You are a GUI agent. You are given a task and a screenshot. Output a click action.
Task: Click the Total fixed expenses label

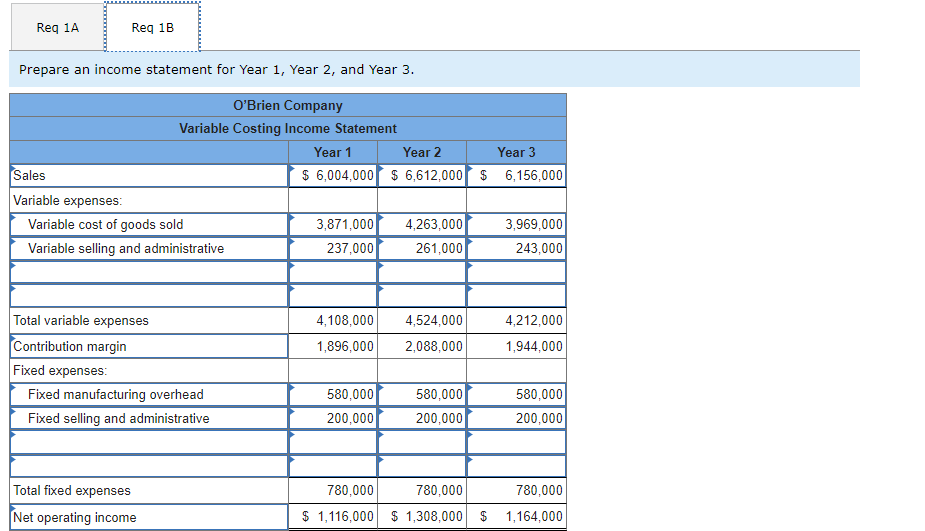(72, 490)
